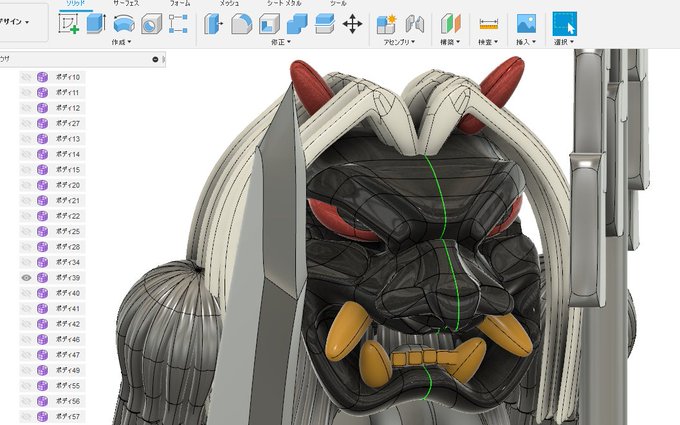Open the 挿入 (Insert) dropdown menu
Screen dimensions: 680x425
pos(526,42)
